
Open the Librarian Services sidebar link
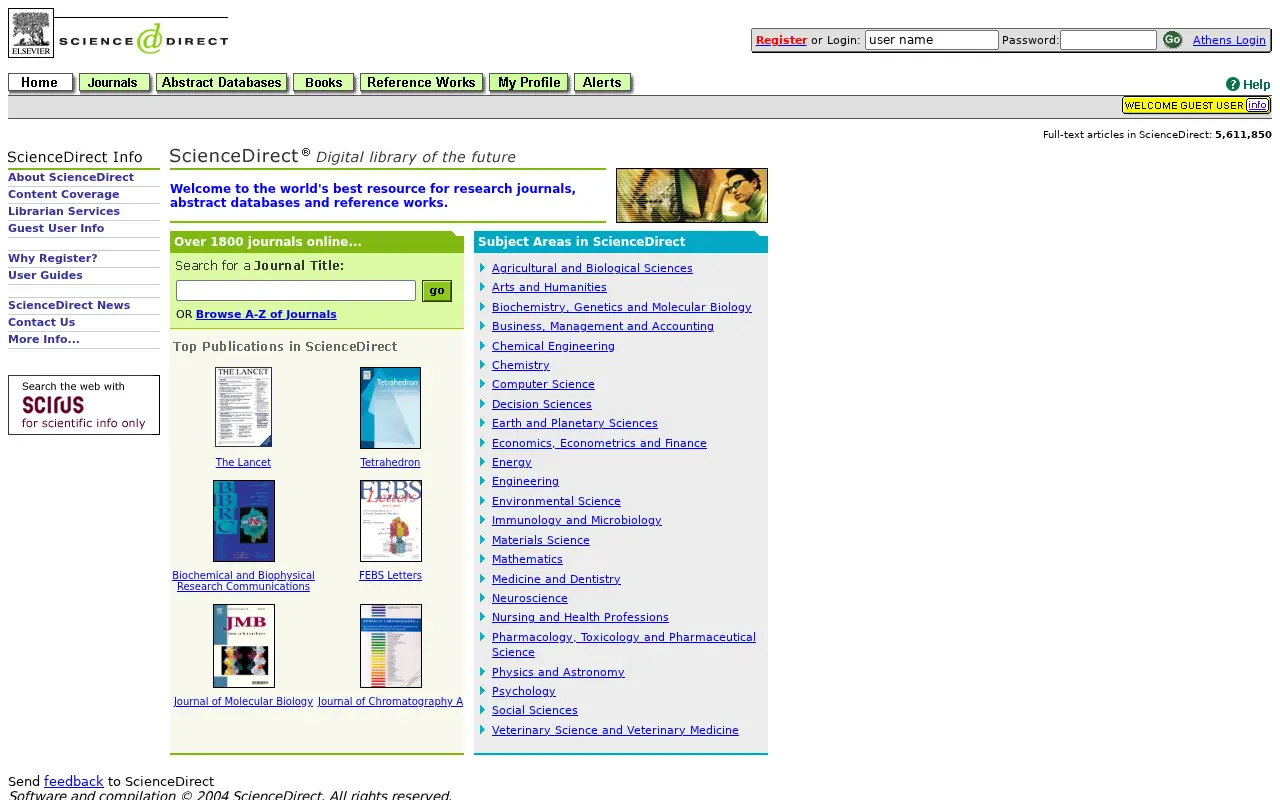tap(64, 211)
